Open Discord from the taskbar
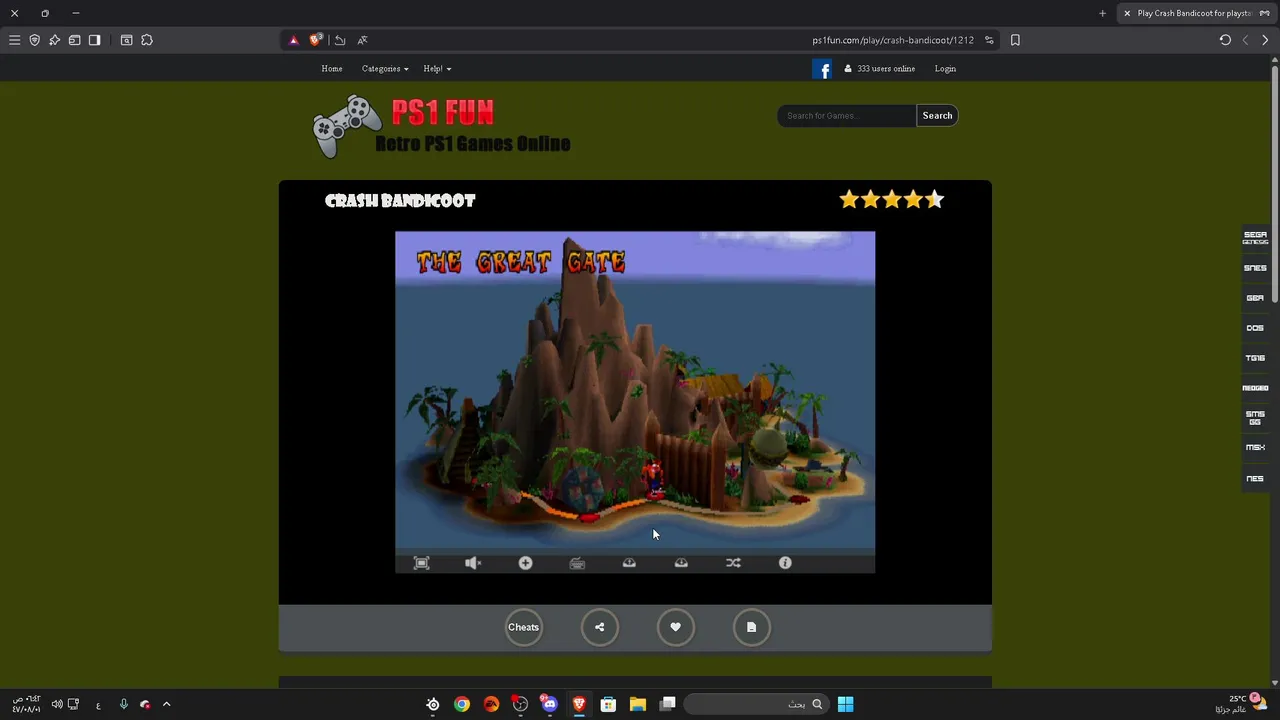Screen dimensions: 1280x720 coord(549,704)
